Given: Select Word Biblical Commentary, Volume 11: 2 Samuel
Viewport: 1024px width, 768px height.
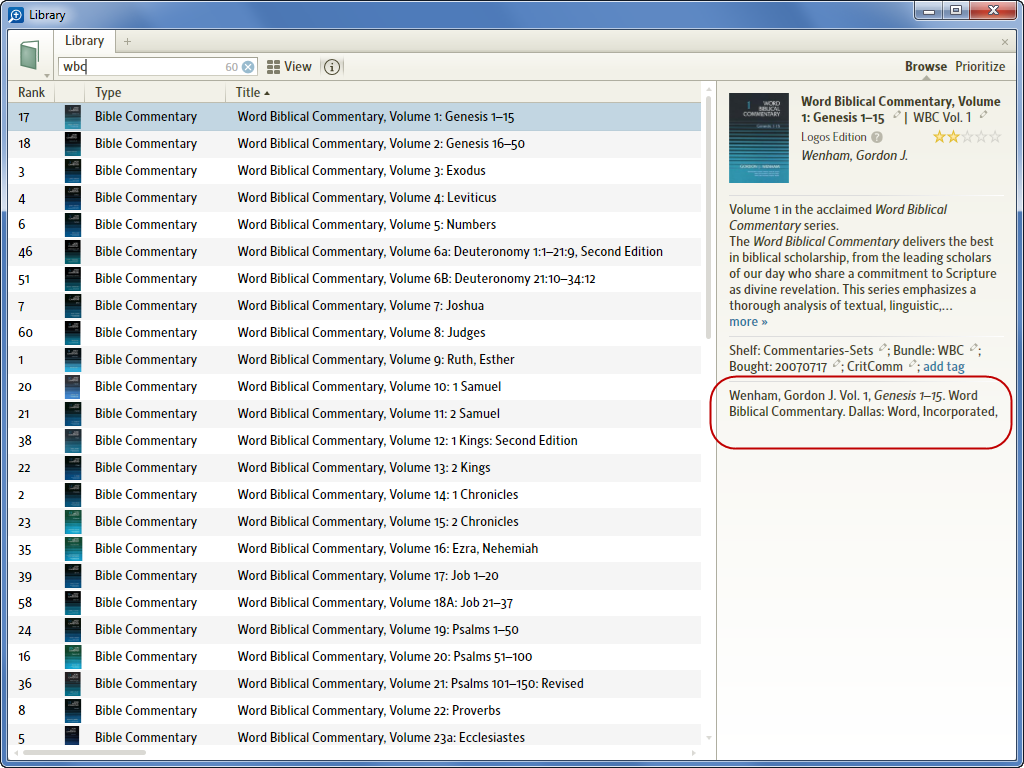Looking at the screenshot, I should (x=355, y=413).
